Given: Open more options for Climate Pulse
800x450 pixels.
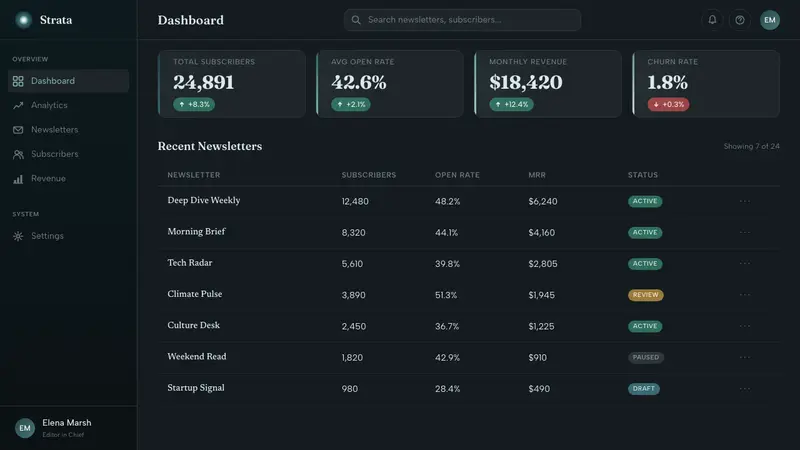Looking at the screenshot, I should 745,294.
